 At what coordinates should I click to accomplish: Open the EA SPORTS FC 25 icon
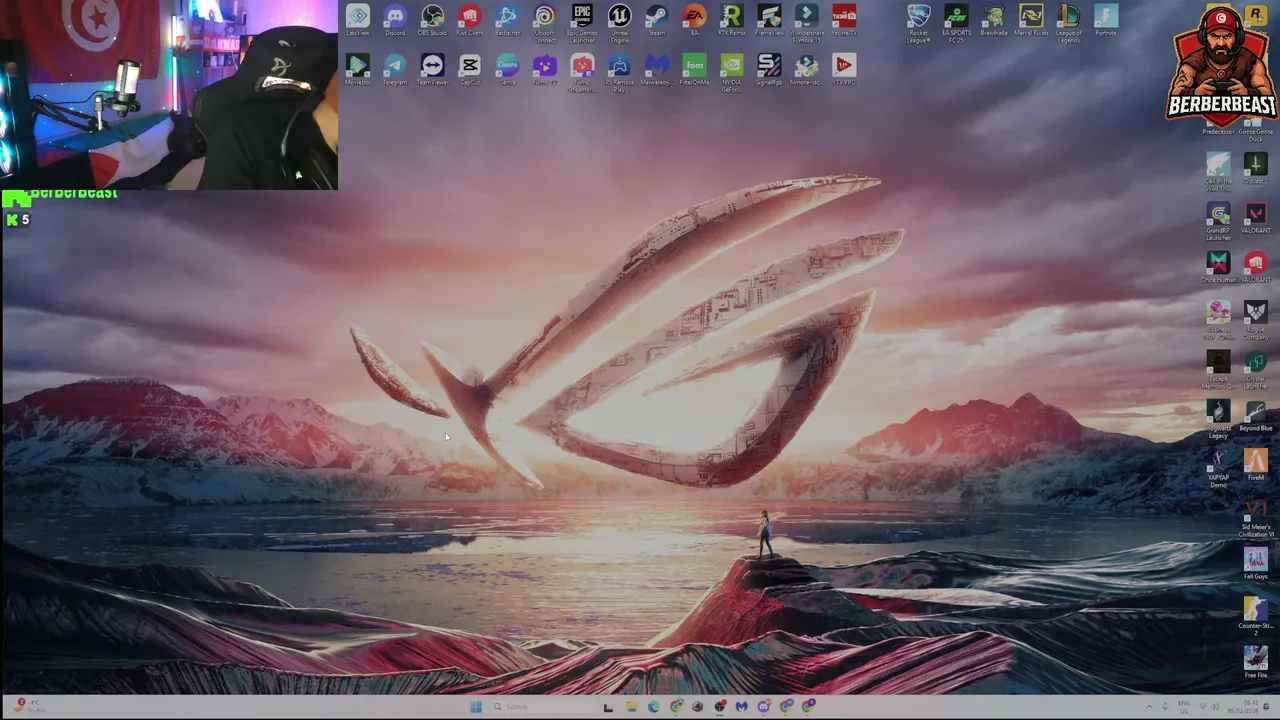tap(956, 22)
